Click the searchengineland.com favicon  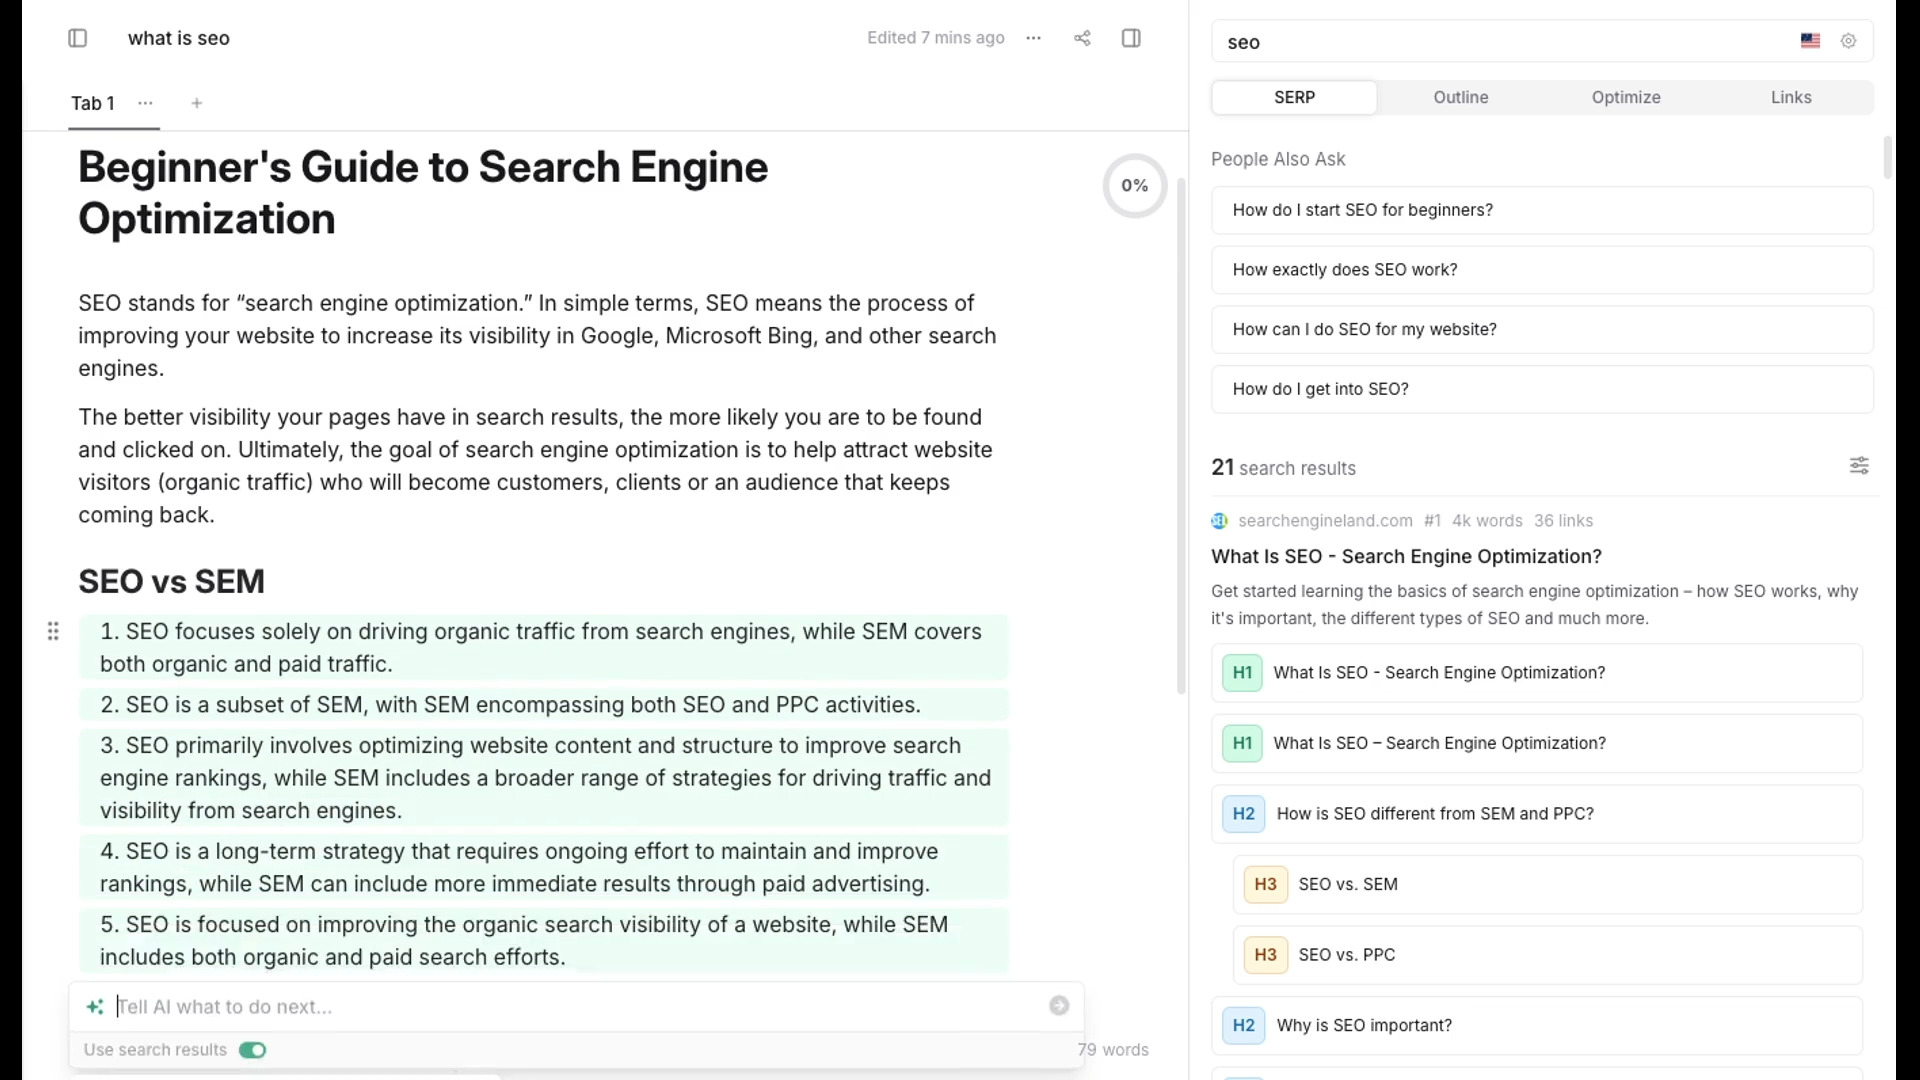1219,520
